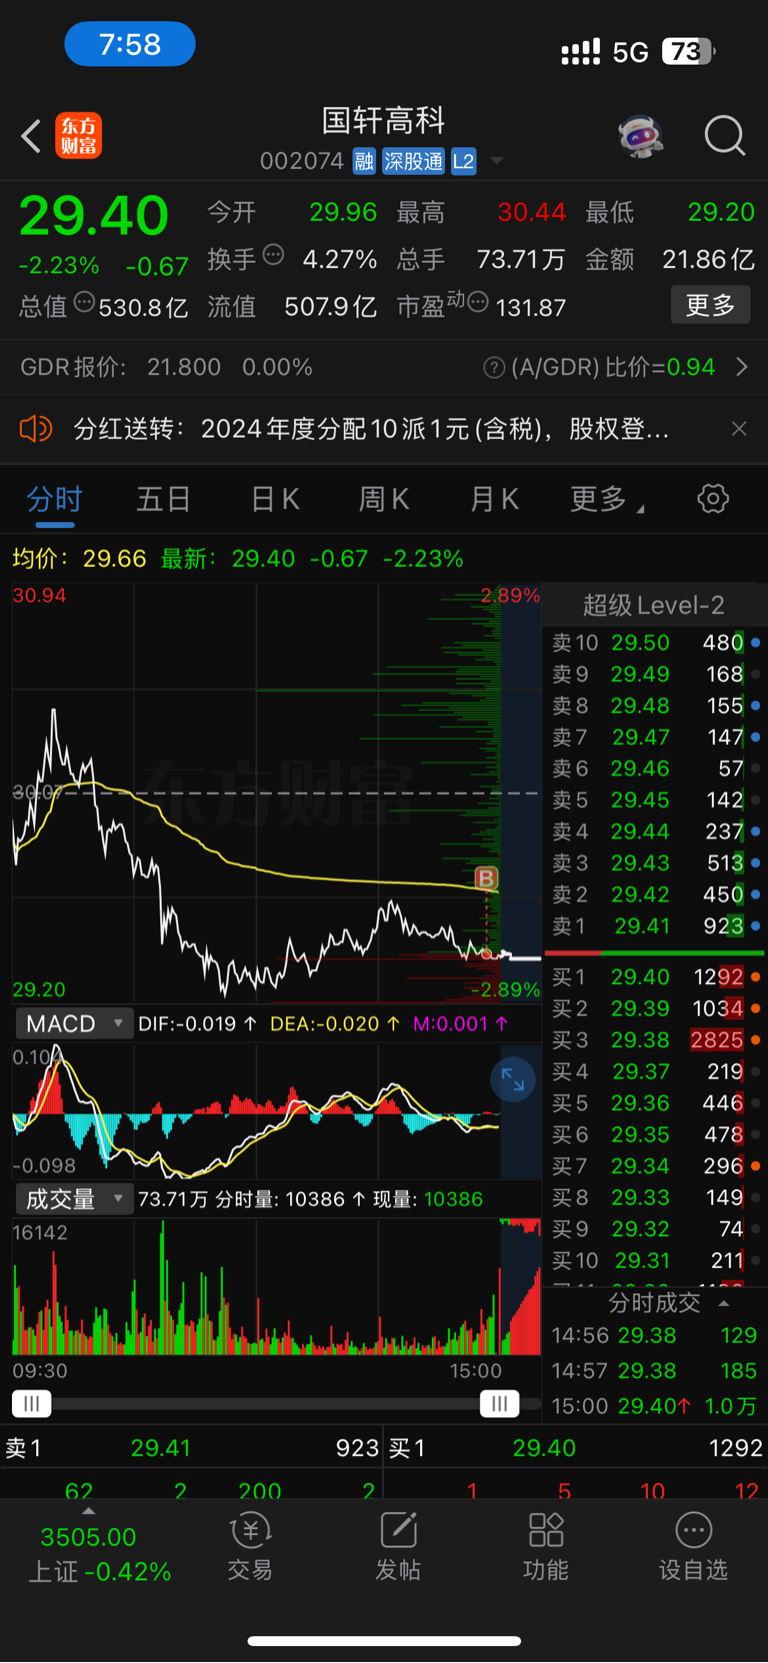Screen dimensions: 768x1663
Task: Dismiss the dividend notice with the X
Action: [x=739, y=429]
